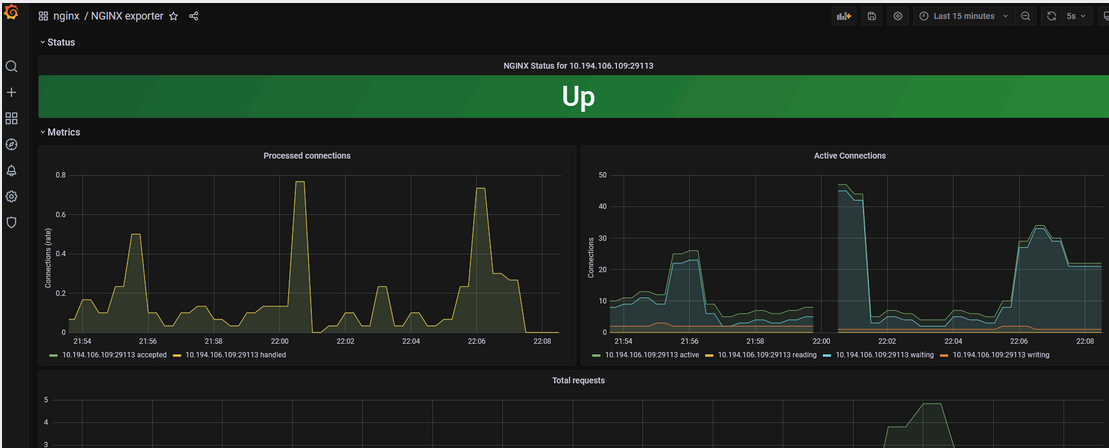The width and height of the screenshot is (1109, 448).
Task: Click the refresh dashboard button
Action: point(1051,17)
